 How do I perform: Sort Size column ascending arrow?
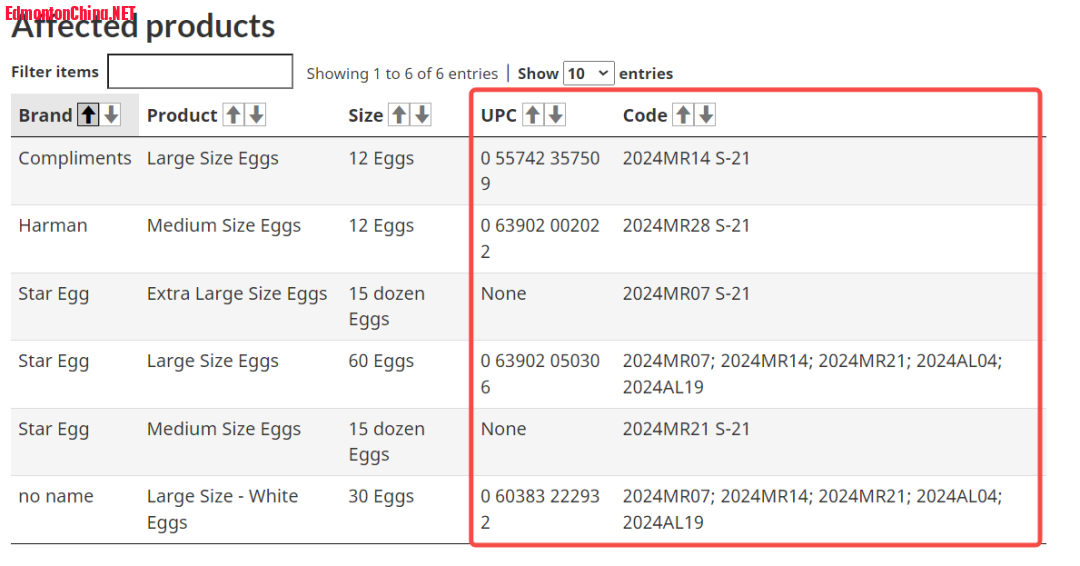point(399,114)
